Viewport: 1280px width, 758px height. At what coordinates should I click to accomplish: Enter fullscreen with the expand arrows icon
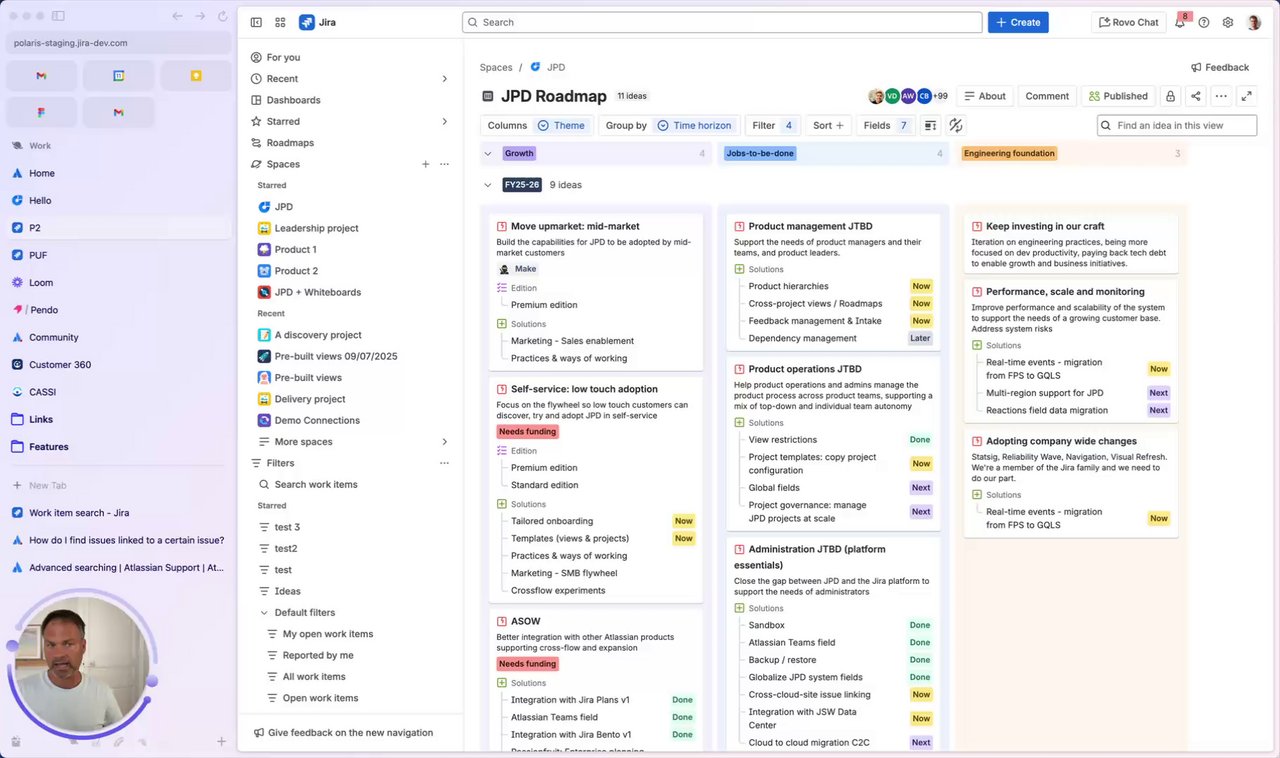(1246, 96)
